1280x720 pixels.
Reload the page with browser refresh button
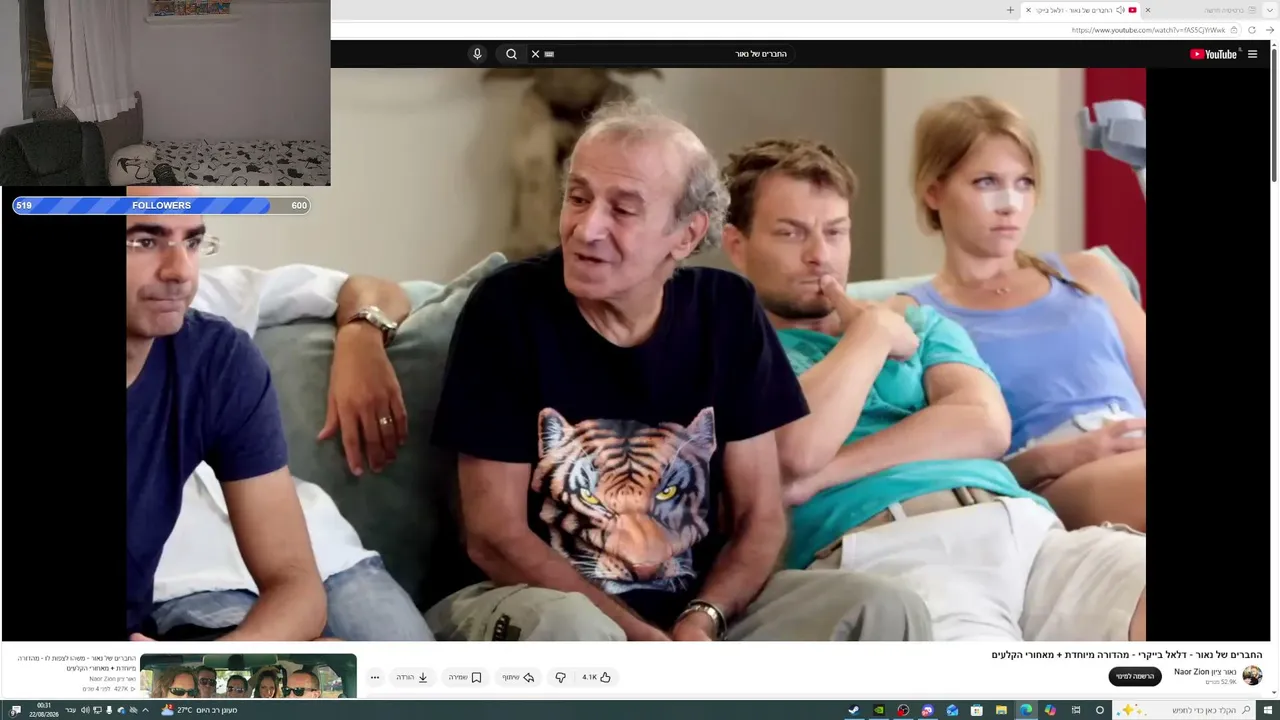pyautogui.click(x=1251, y=30)
